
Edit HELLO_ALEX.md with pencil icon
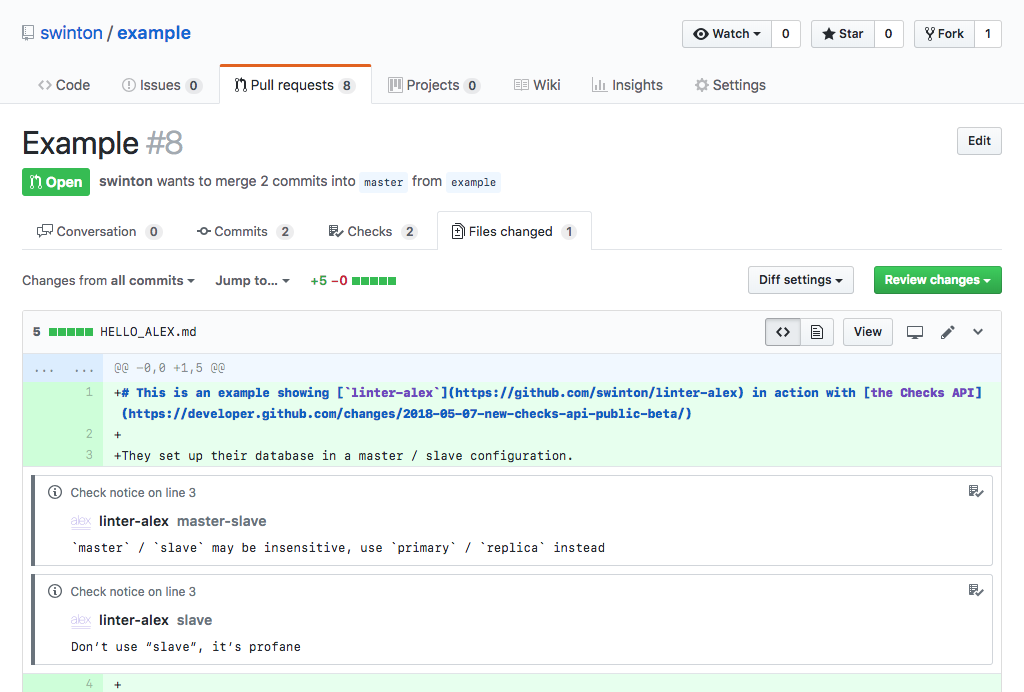(948, 332)
